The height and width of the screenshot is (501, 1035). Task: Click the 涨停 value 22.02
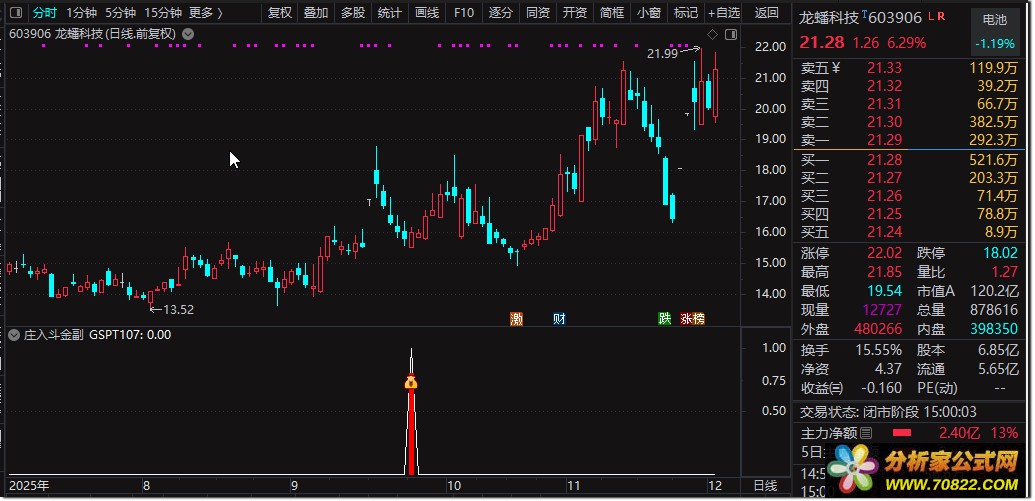tap(885, 253)
